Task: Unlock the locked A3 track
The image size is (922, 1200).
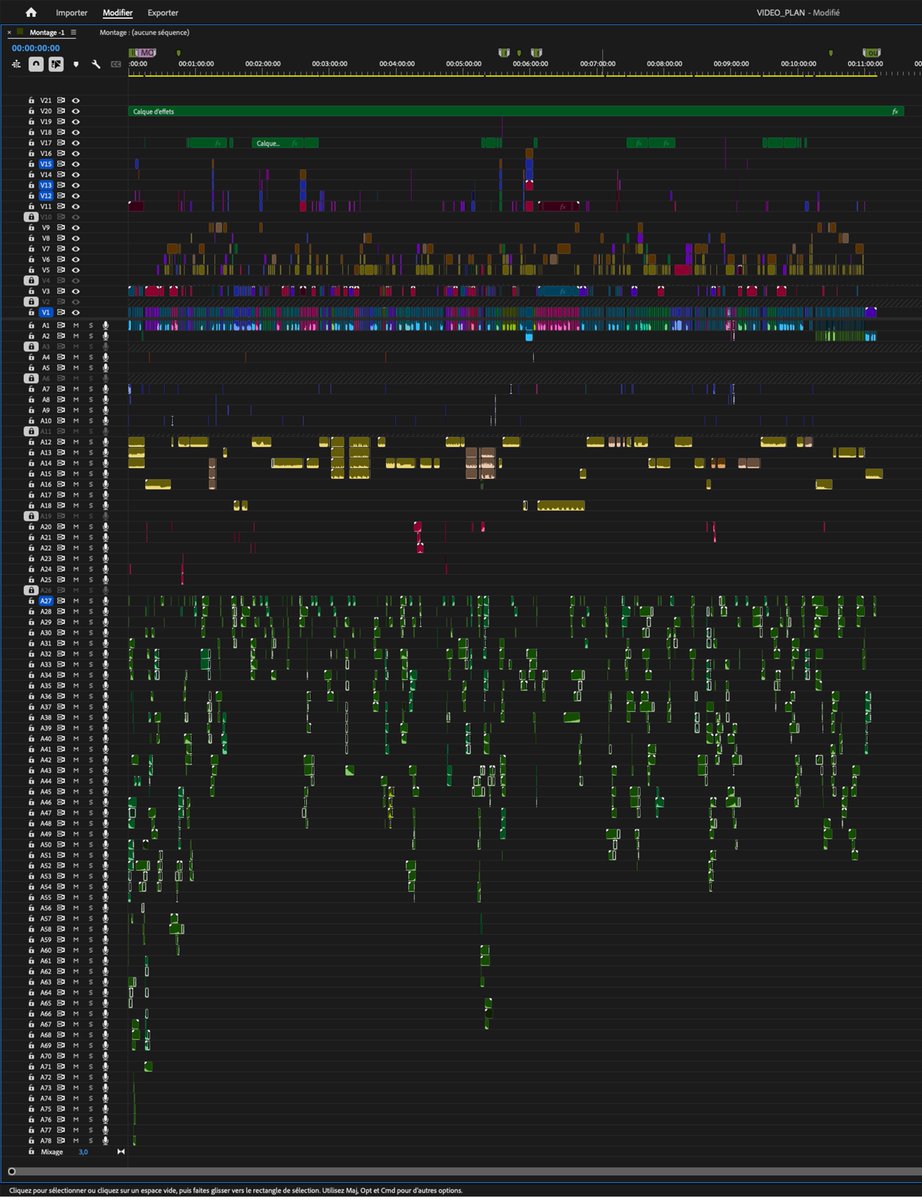Action: pos(31,347)
